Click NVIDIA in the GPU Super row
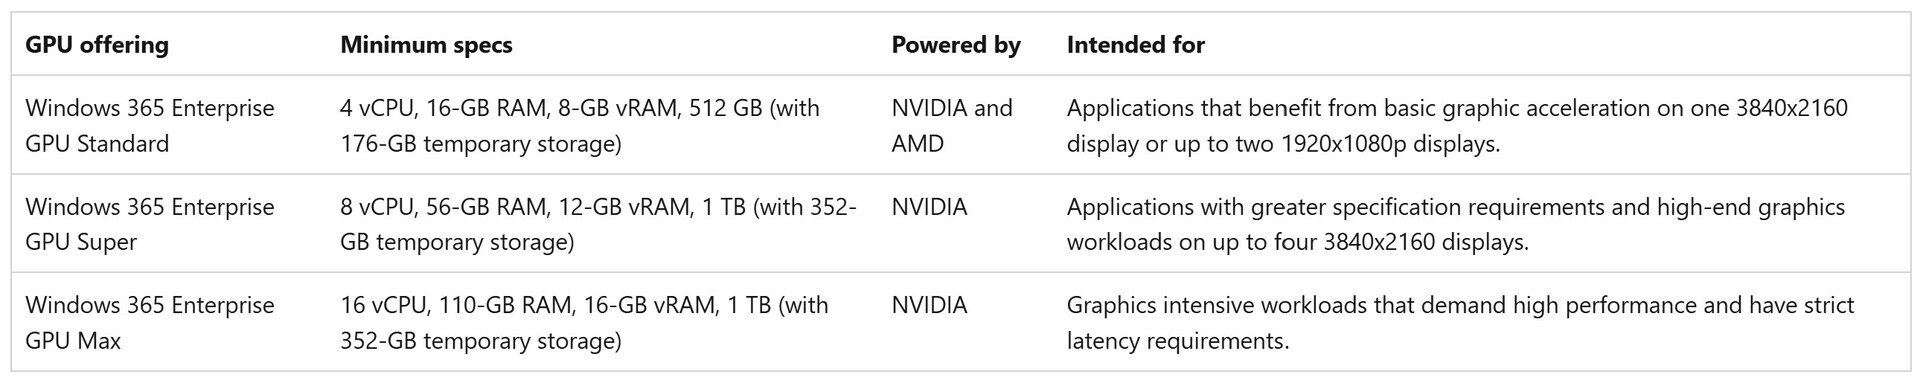 point(929,207)
